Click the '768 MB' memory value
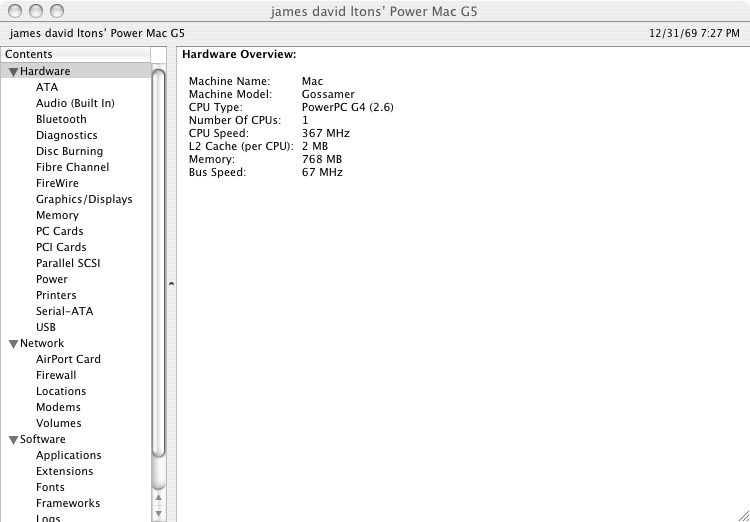The height and width of the screenshot is (522, 750). tap(322, 159)
